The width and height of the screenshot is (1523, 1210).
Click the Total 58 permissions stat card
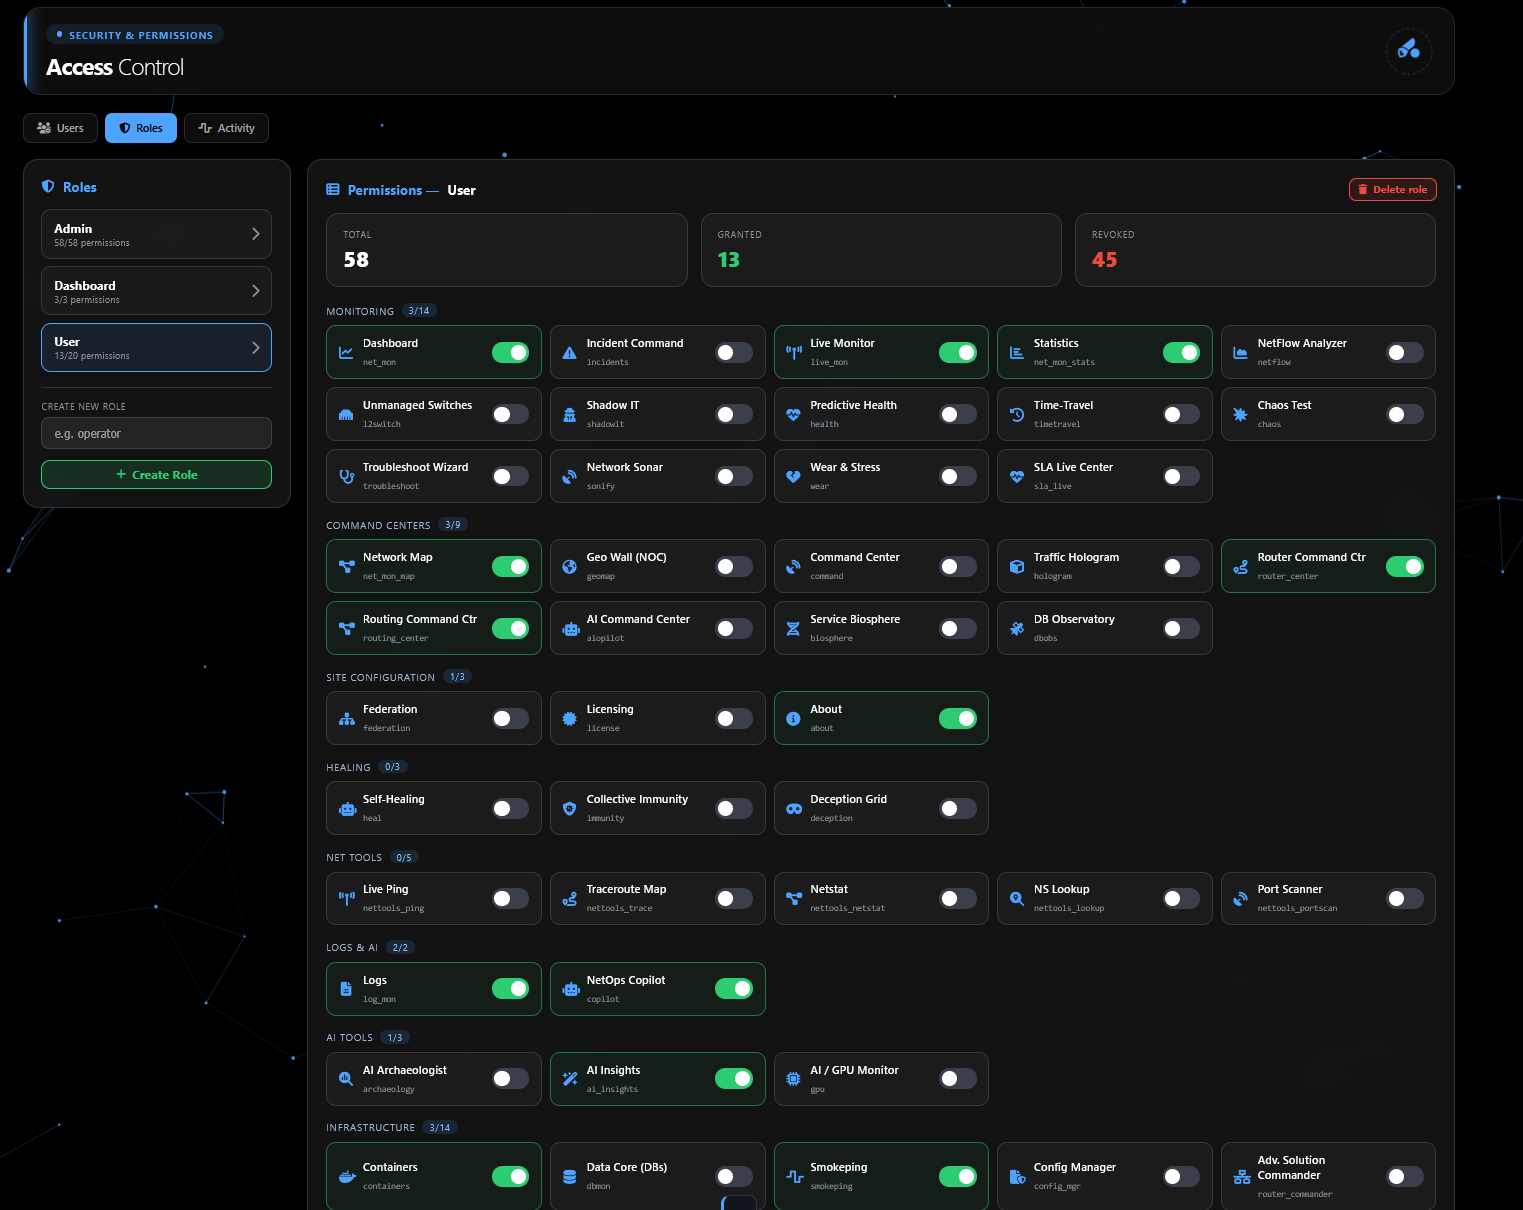click(x=507, y=250)
